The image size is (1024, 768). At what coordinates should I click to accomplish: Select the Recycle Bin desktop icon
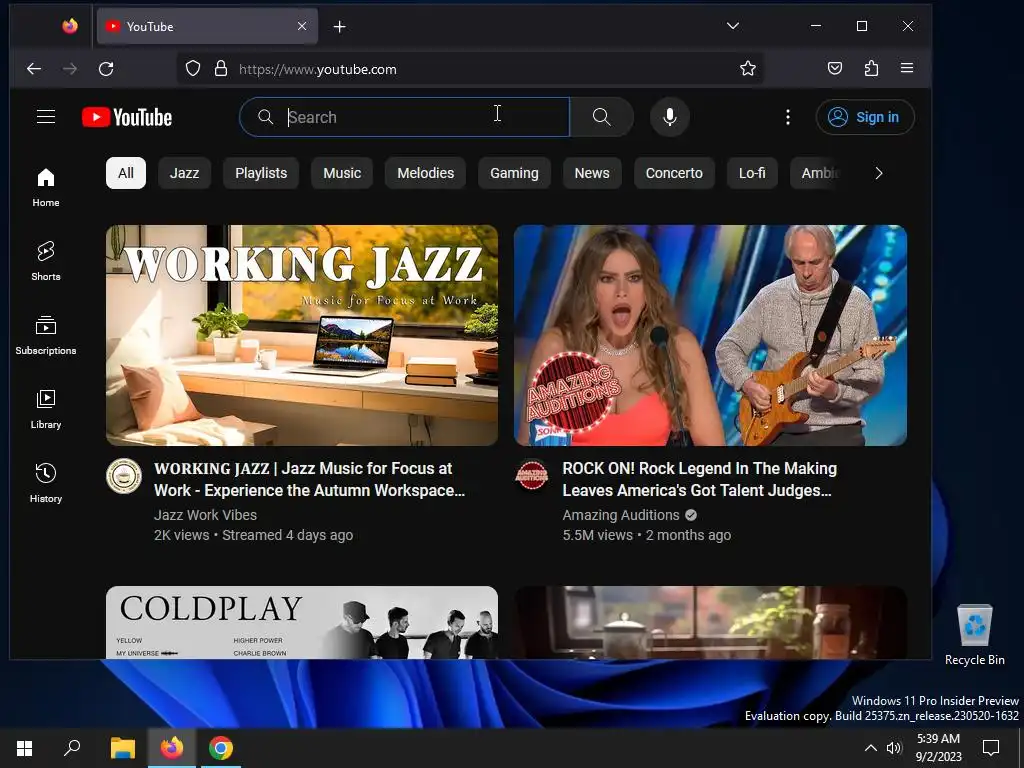tap(974, 635)
